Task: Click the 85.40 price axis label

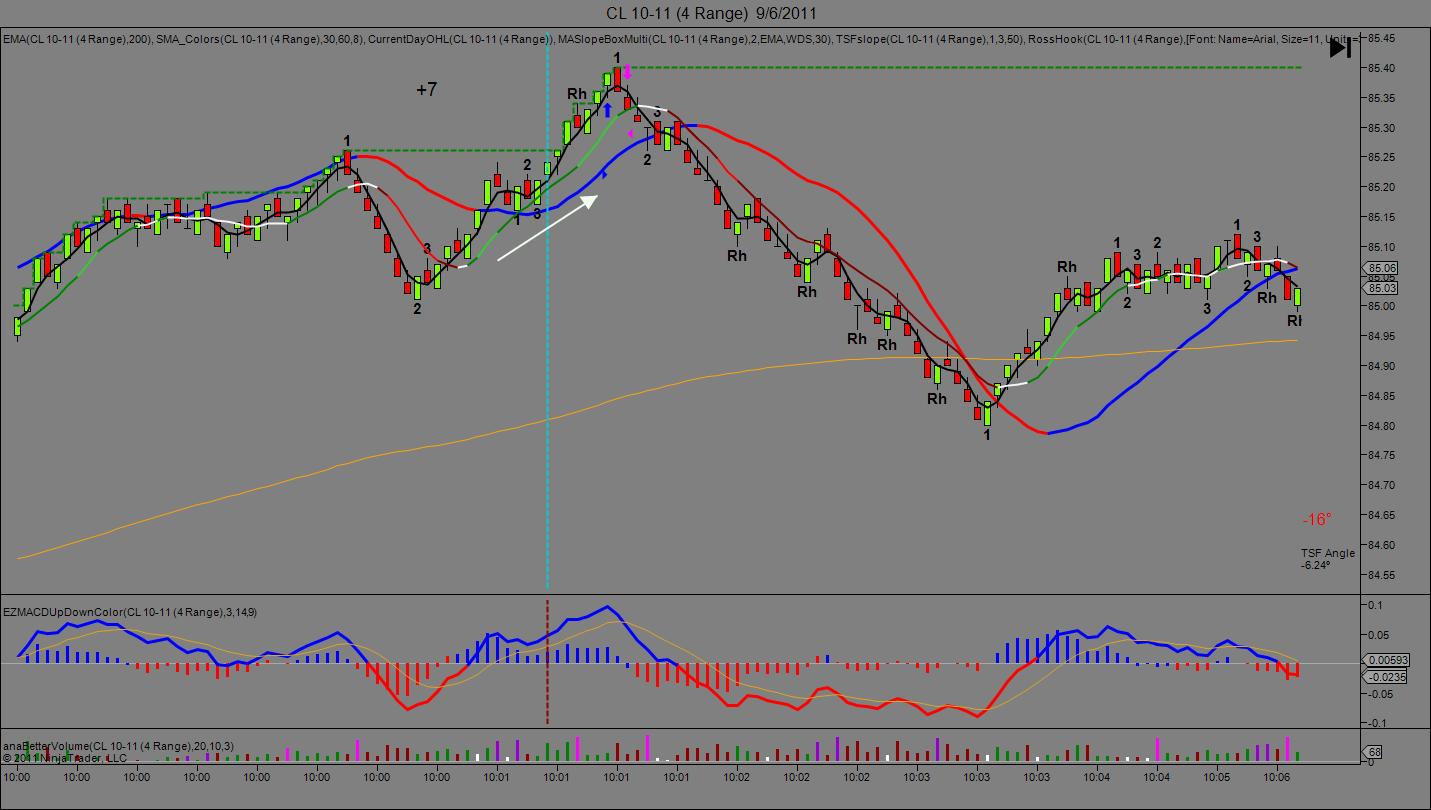Action: coord(1384,68)
